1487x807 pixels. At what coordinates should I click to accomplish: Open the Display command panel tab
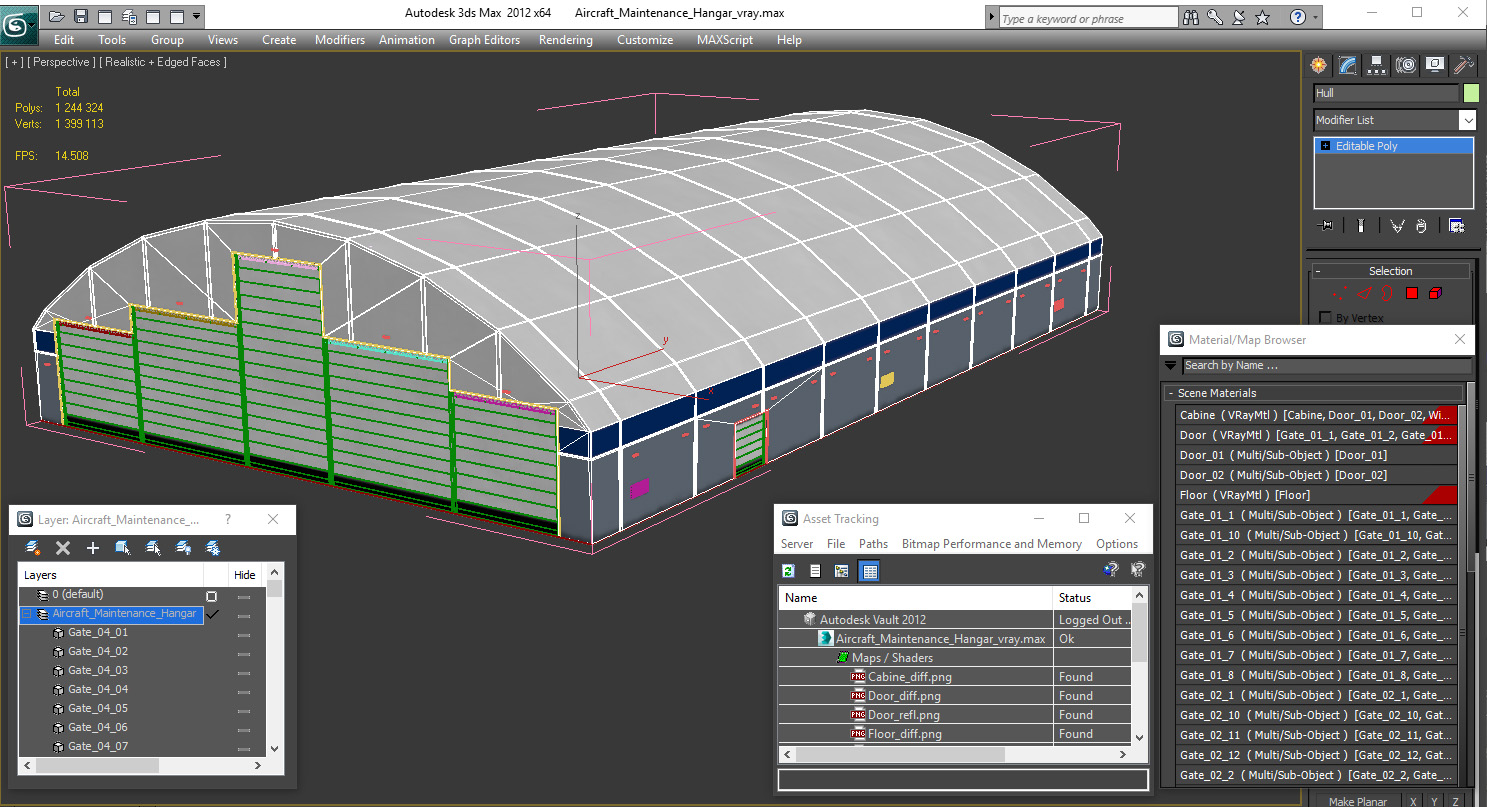pos(1435,65)
